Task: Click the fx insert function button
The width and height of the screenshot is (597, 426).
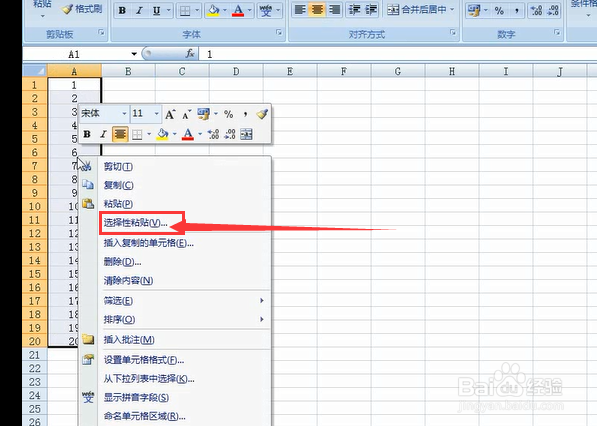Action: 190,54
